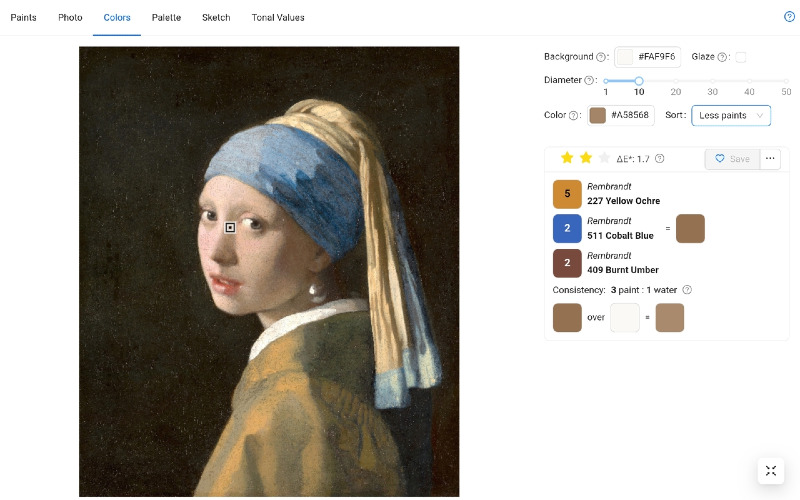Click the ΔE* info question mark
The width and height of the screenshot is (800, 500).
(659, 159)
